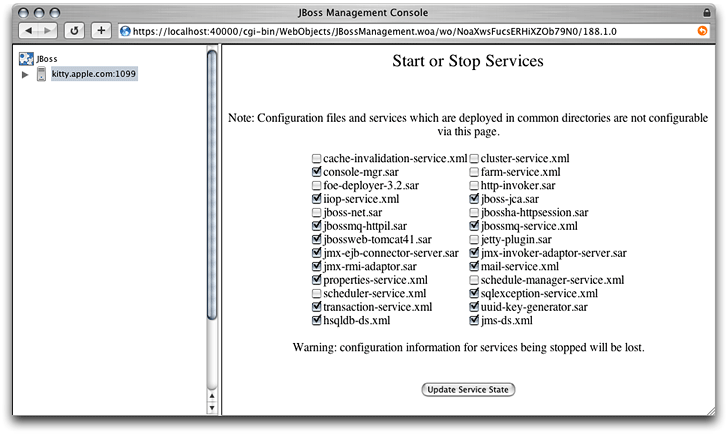Click Update Service State button
Viewport: 727px width, 435px height.
468,390
